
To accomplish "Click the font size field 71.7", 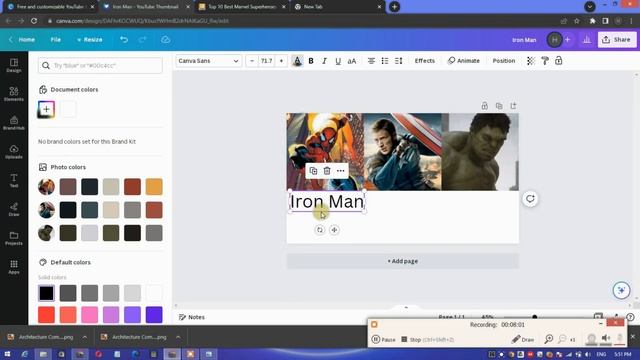I will [x=267, y=61].
